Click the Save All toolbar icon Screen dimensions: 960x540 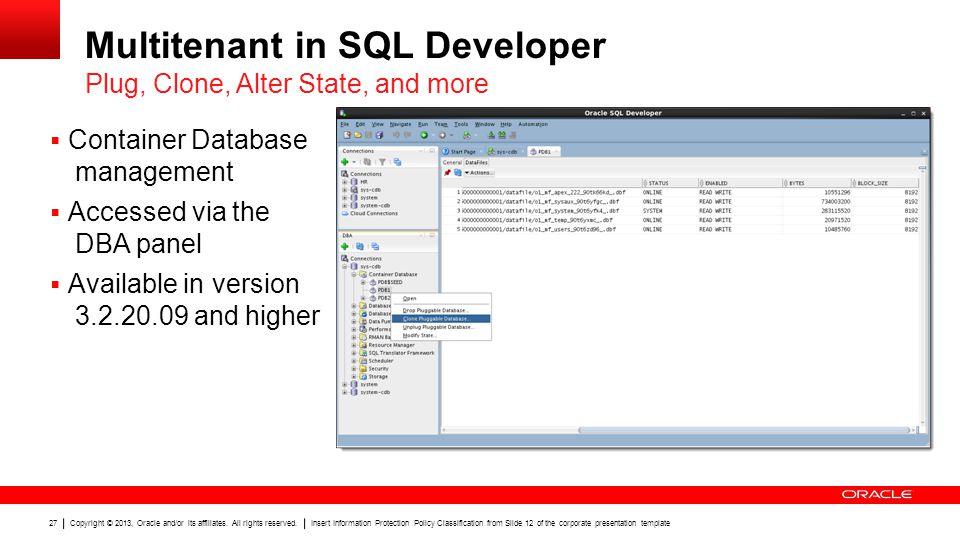[379, 135]
